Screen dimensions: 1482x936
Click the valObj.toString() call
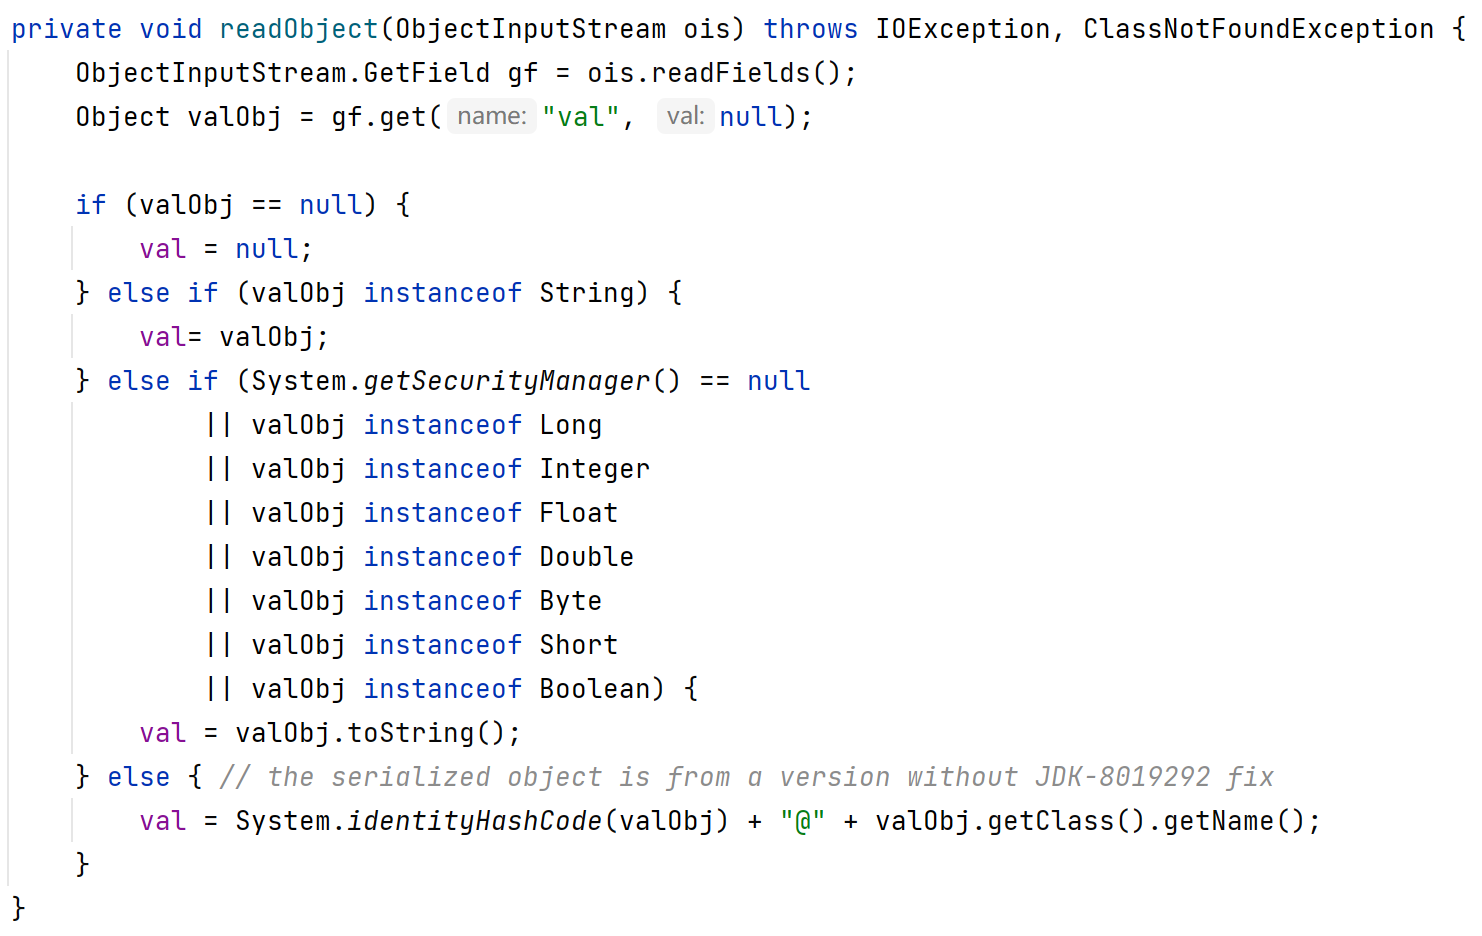point(371,733)
